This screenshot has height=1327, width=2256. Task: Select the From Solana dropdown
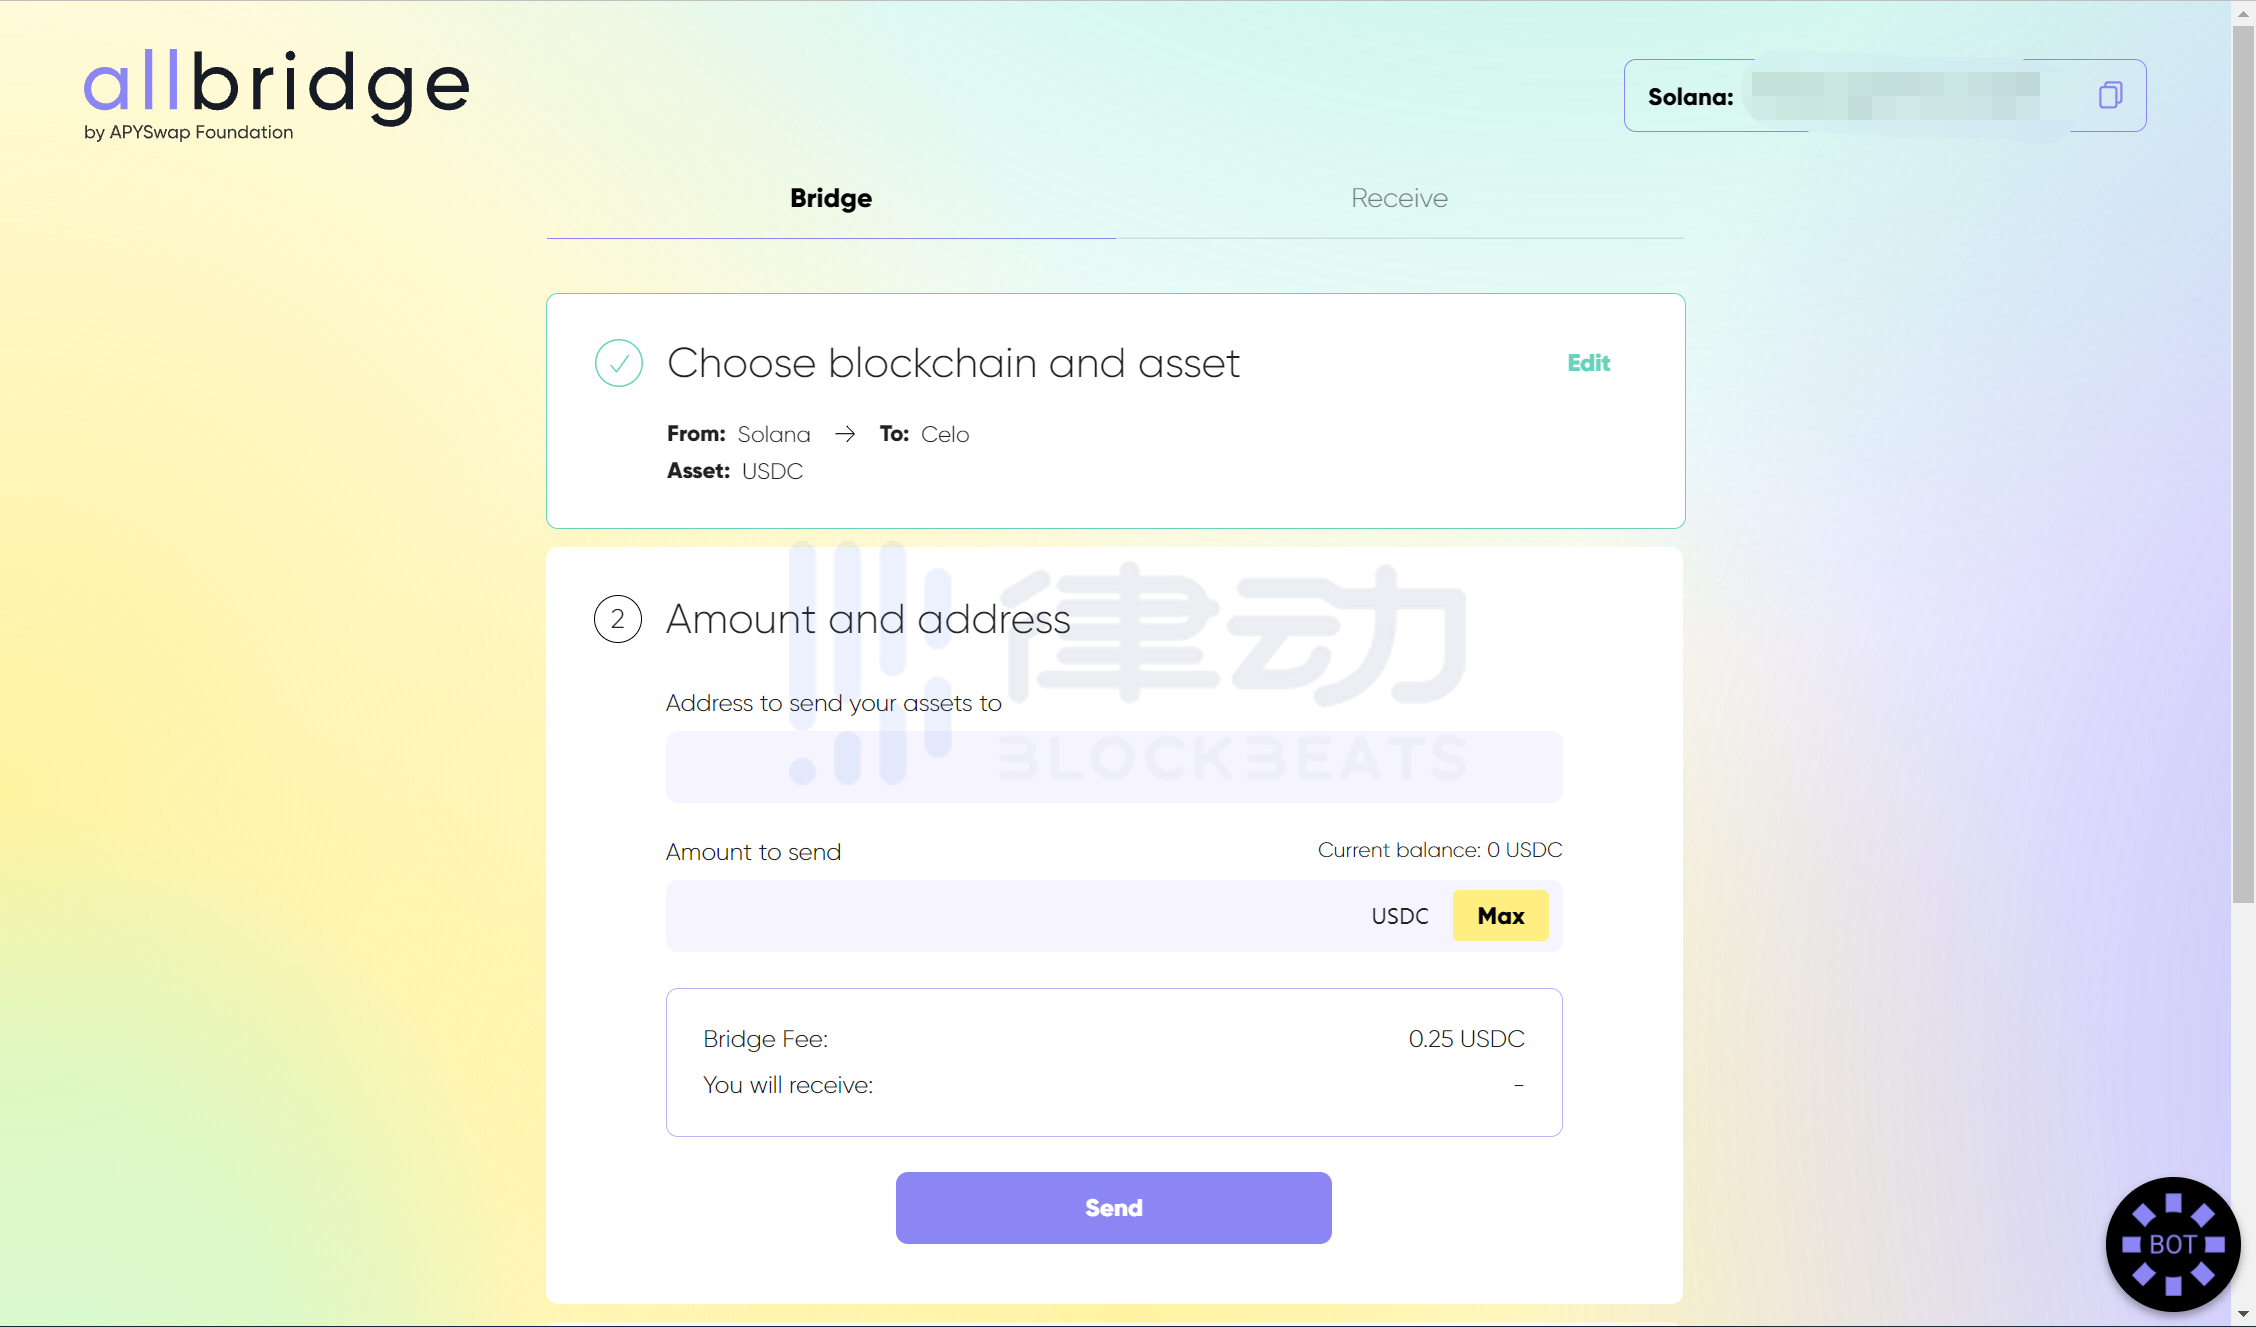(x=774, y=434)
